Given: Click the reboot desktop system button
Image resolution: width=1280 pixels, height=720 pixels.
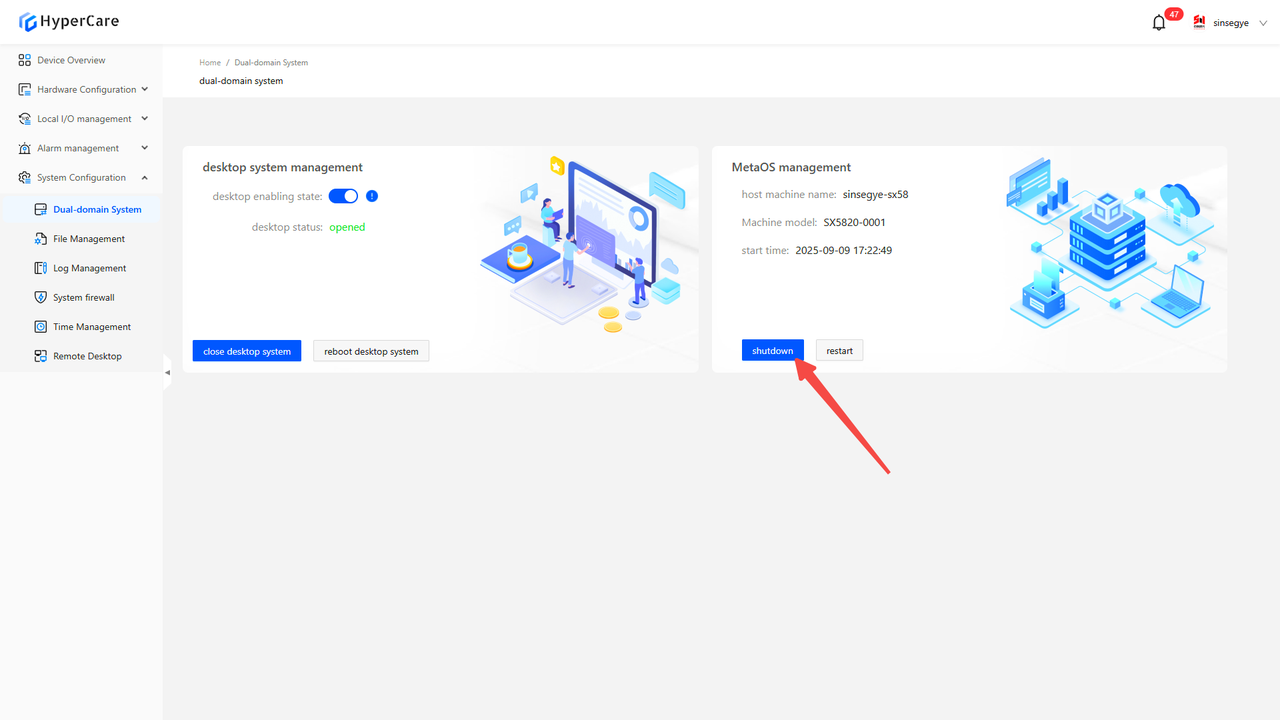Looking at the screenshot, I should 371,351.
